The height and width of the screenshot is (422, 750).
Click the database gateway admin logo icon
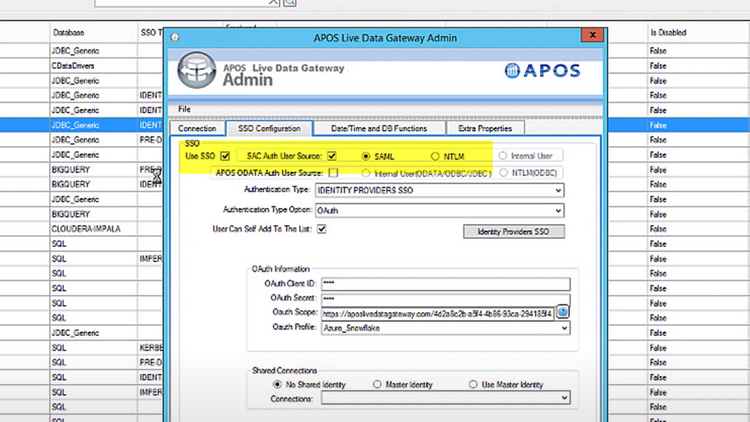coord(197,70)
